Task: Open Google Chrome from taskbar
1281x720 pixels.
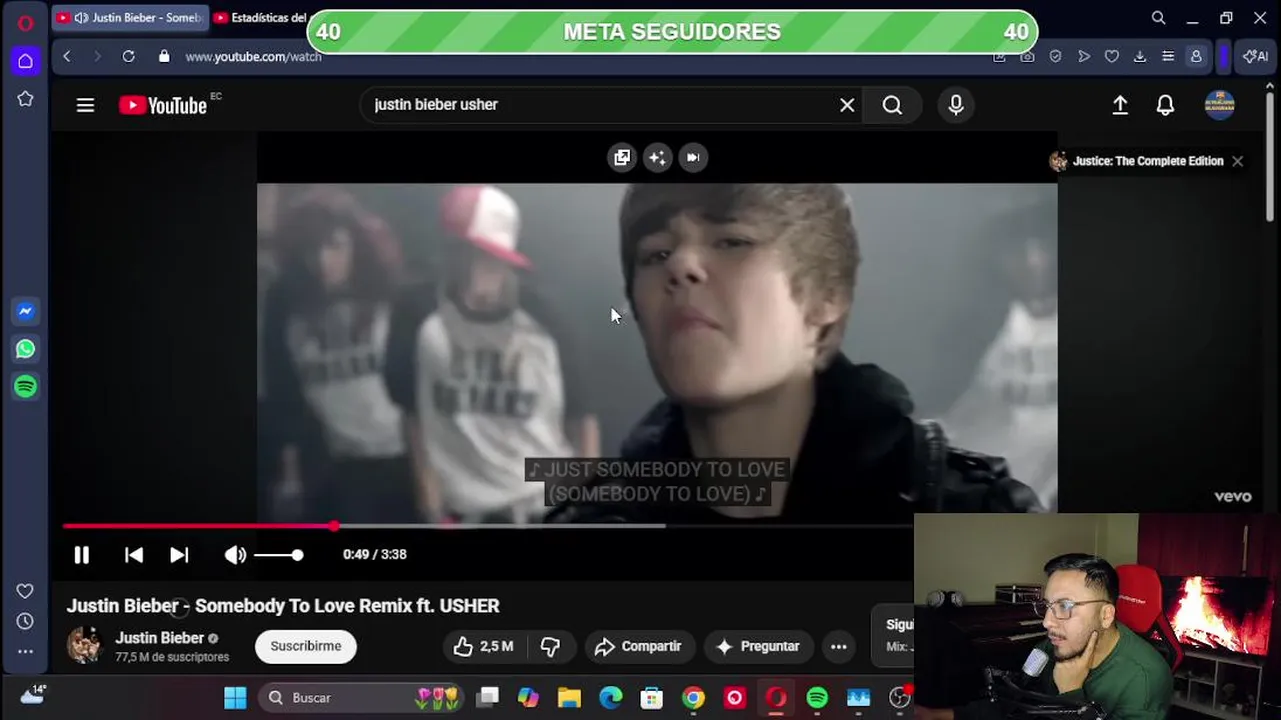Action: pos(693,698)
